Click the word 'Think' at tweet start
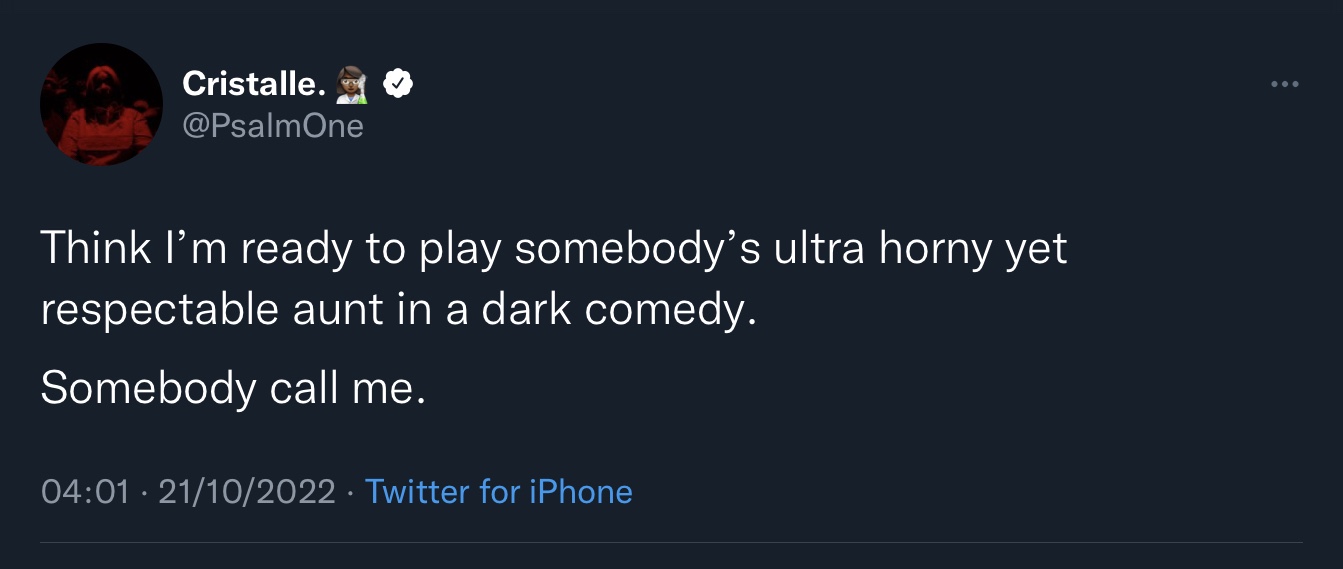 (95, 249)
